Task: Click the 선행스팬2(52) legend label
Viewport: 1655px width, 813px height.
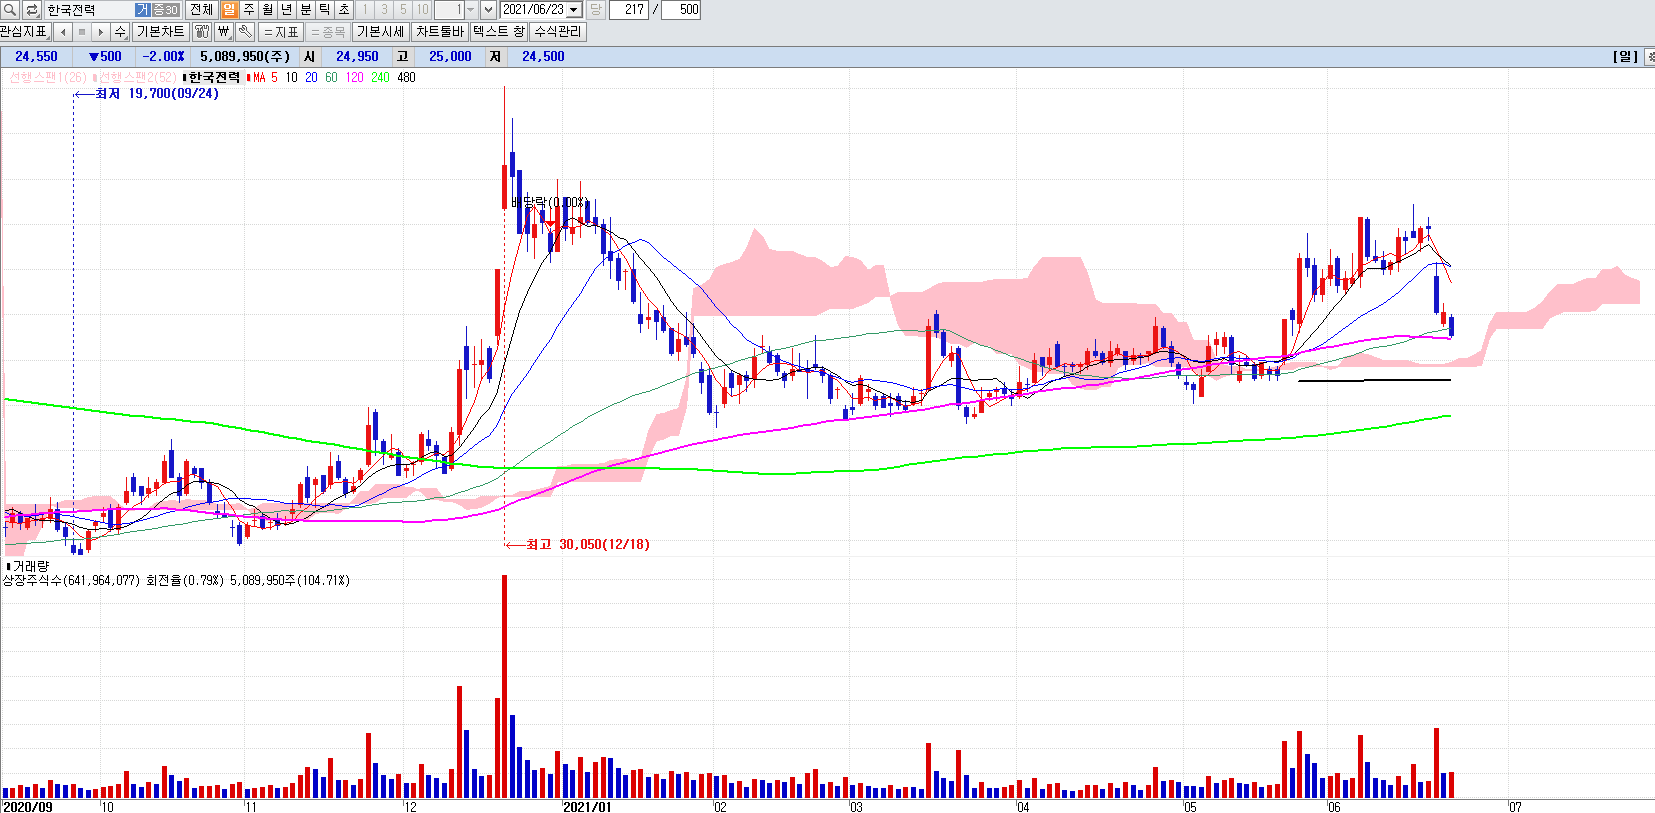Action: 136,77
